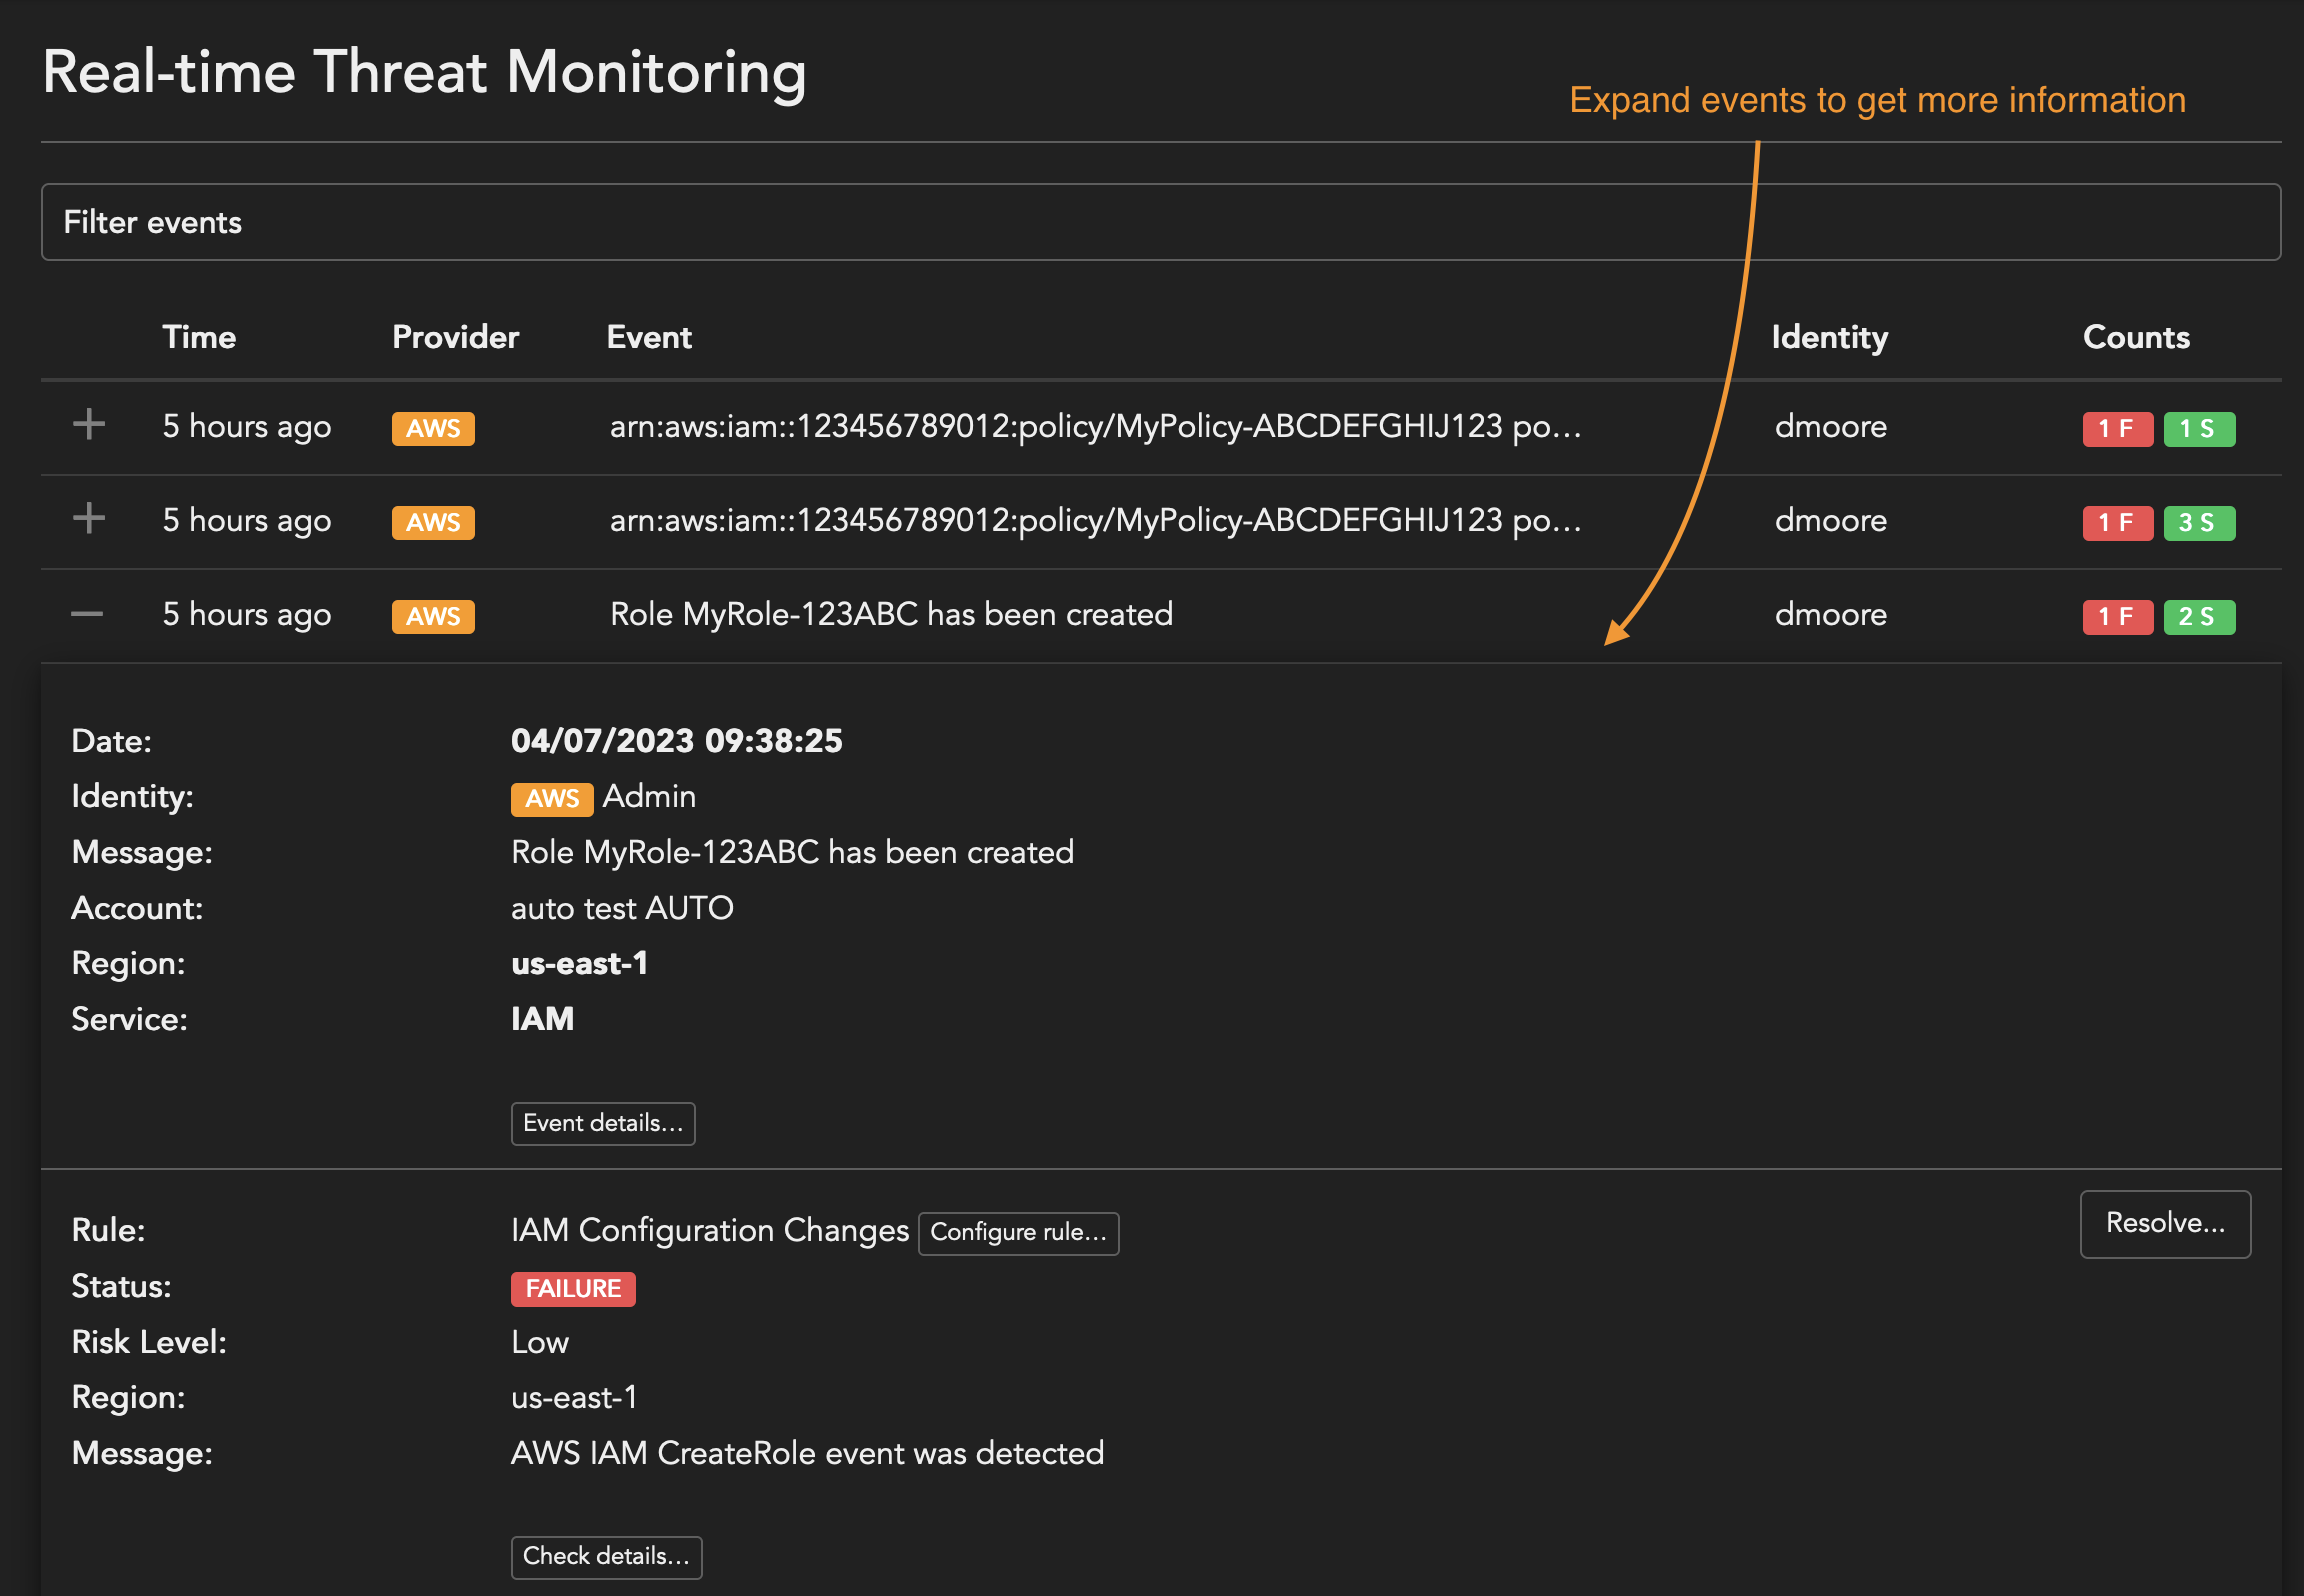Click the green 2 S count on the expanded event row
The height and width of the screenshot is (1596, 2304).
(x=2198, y=616)
